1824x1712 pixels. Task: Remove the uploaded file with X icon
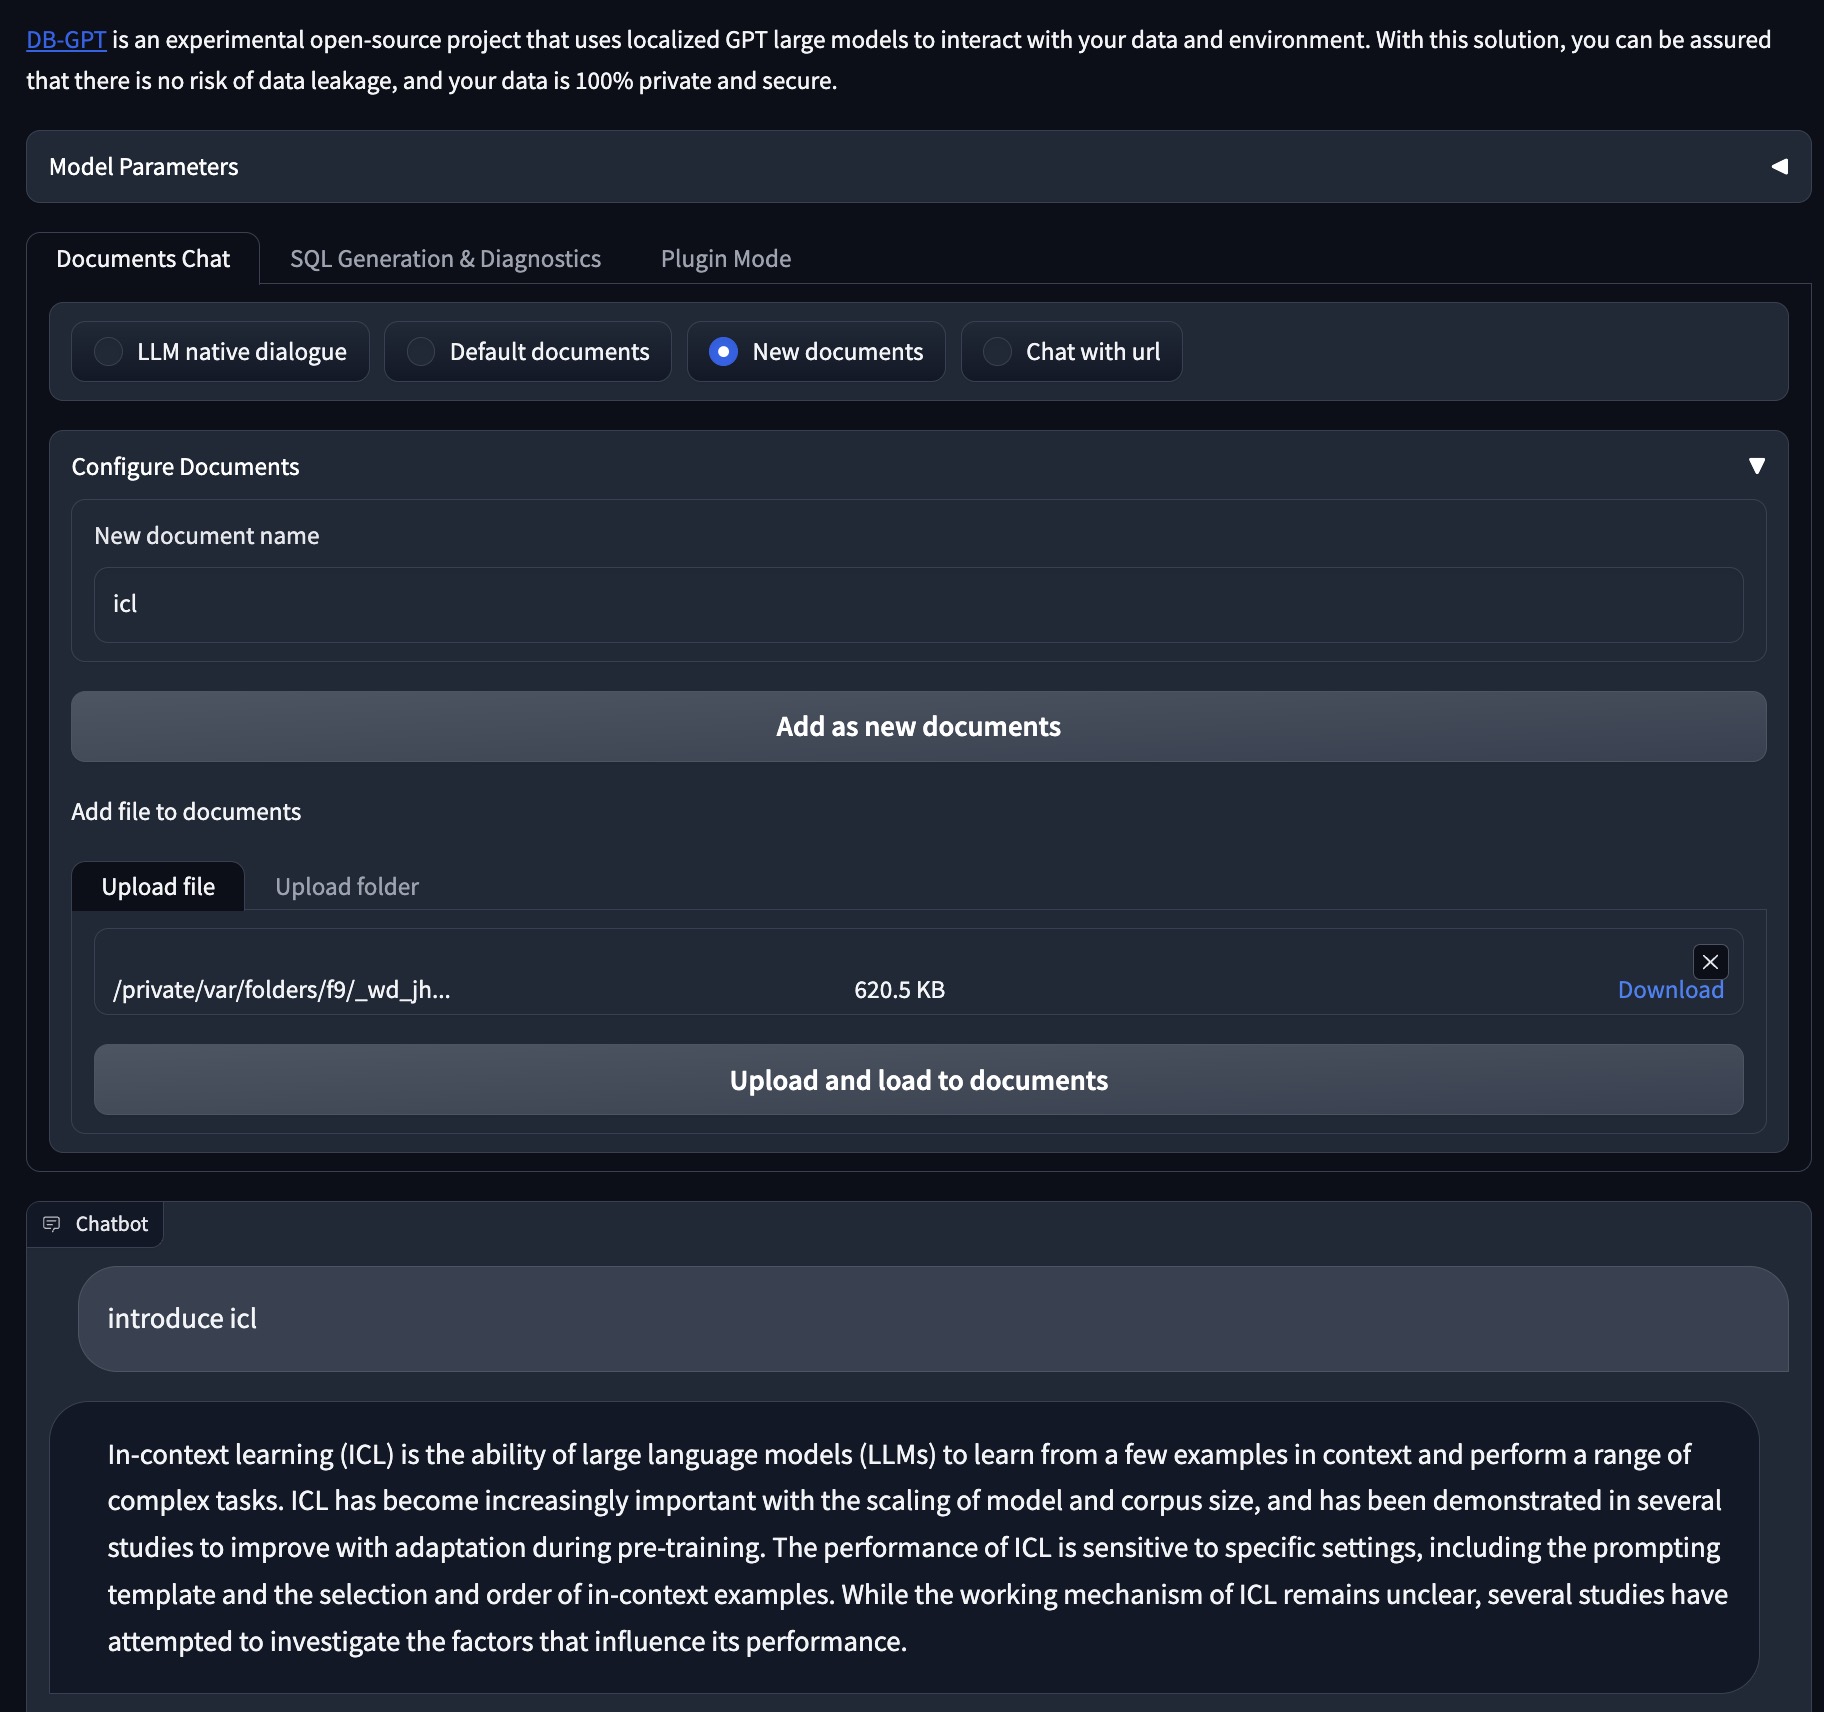(x=1710, y=962)
